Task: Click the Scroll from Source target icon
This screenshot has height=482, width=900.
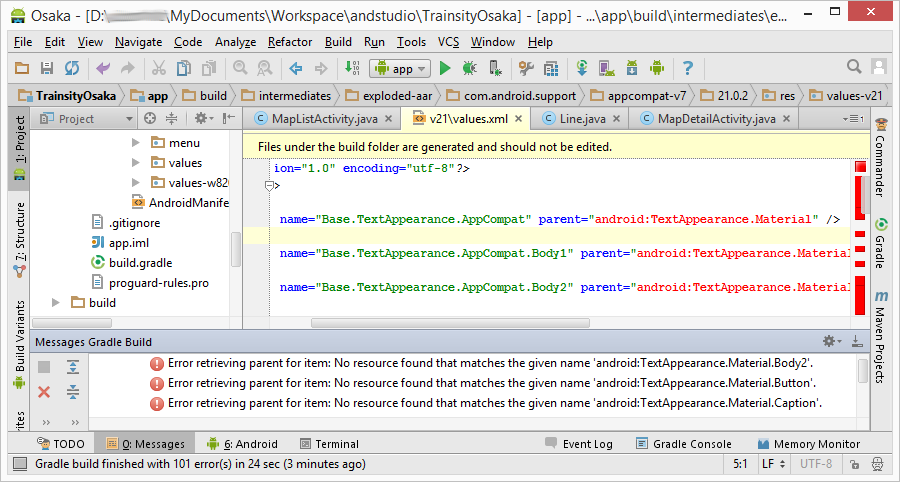Action: [150, 119]
